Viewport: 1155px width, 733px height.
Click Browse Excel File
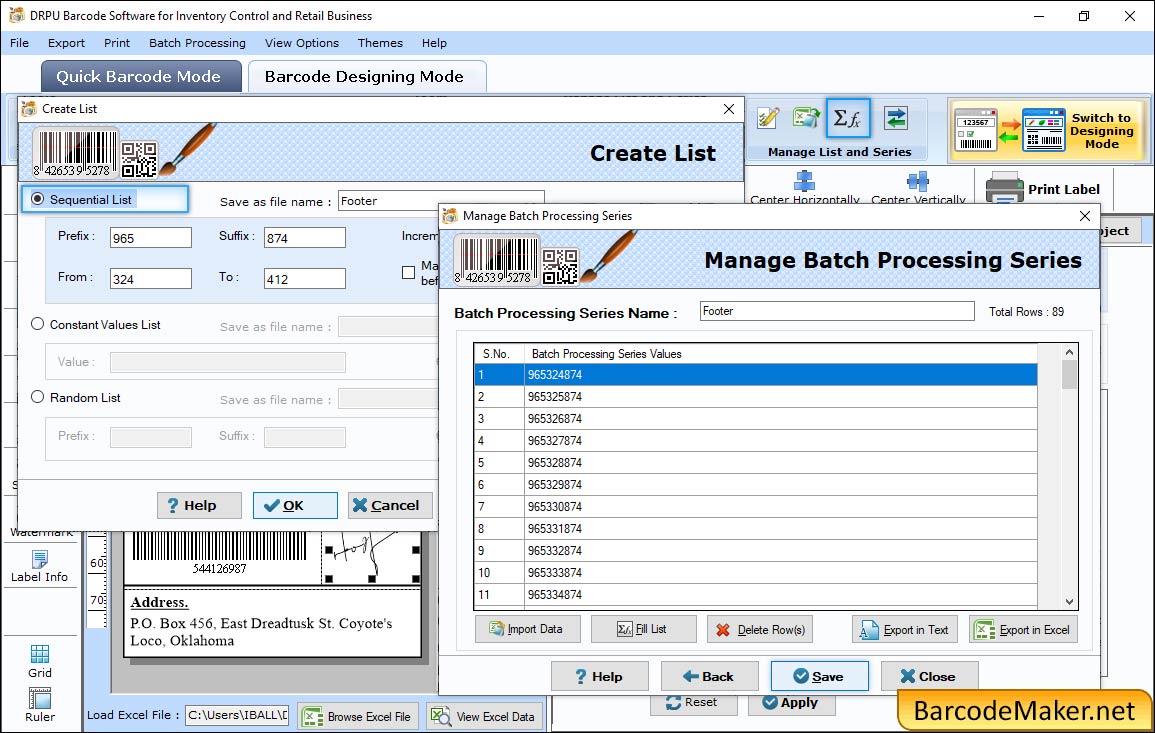coord(358,716)
